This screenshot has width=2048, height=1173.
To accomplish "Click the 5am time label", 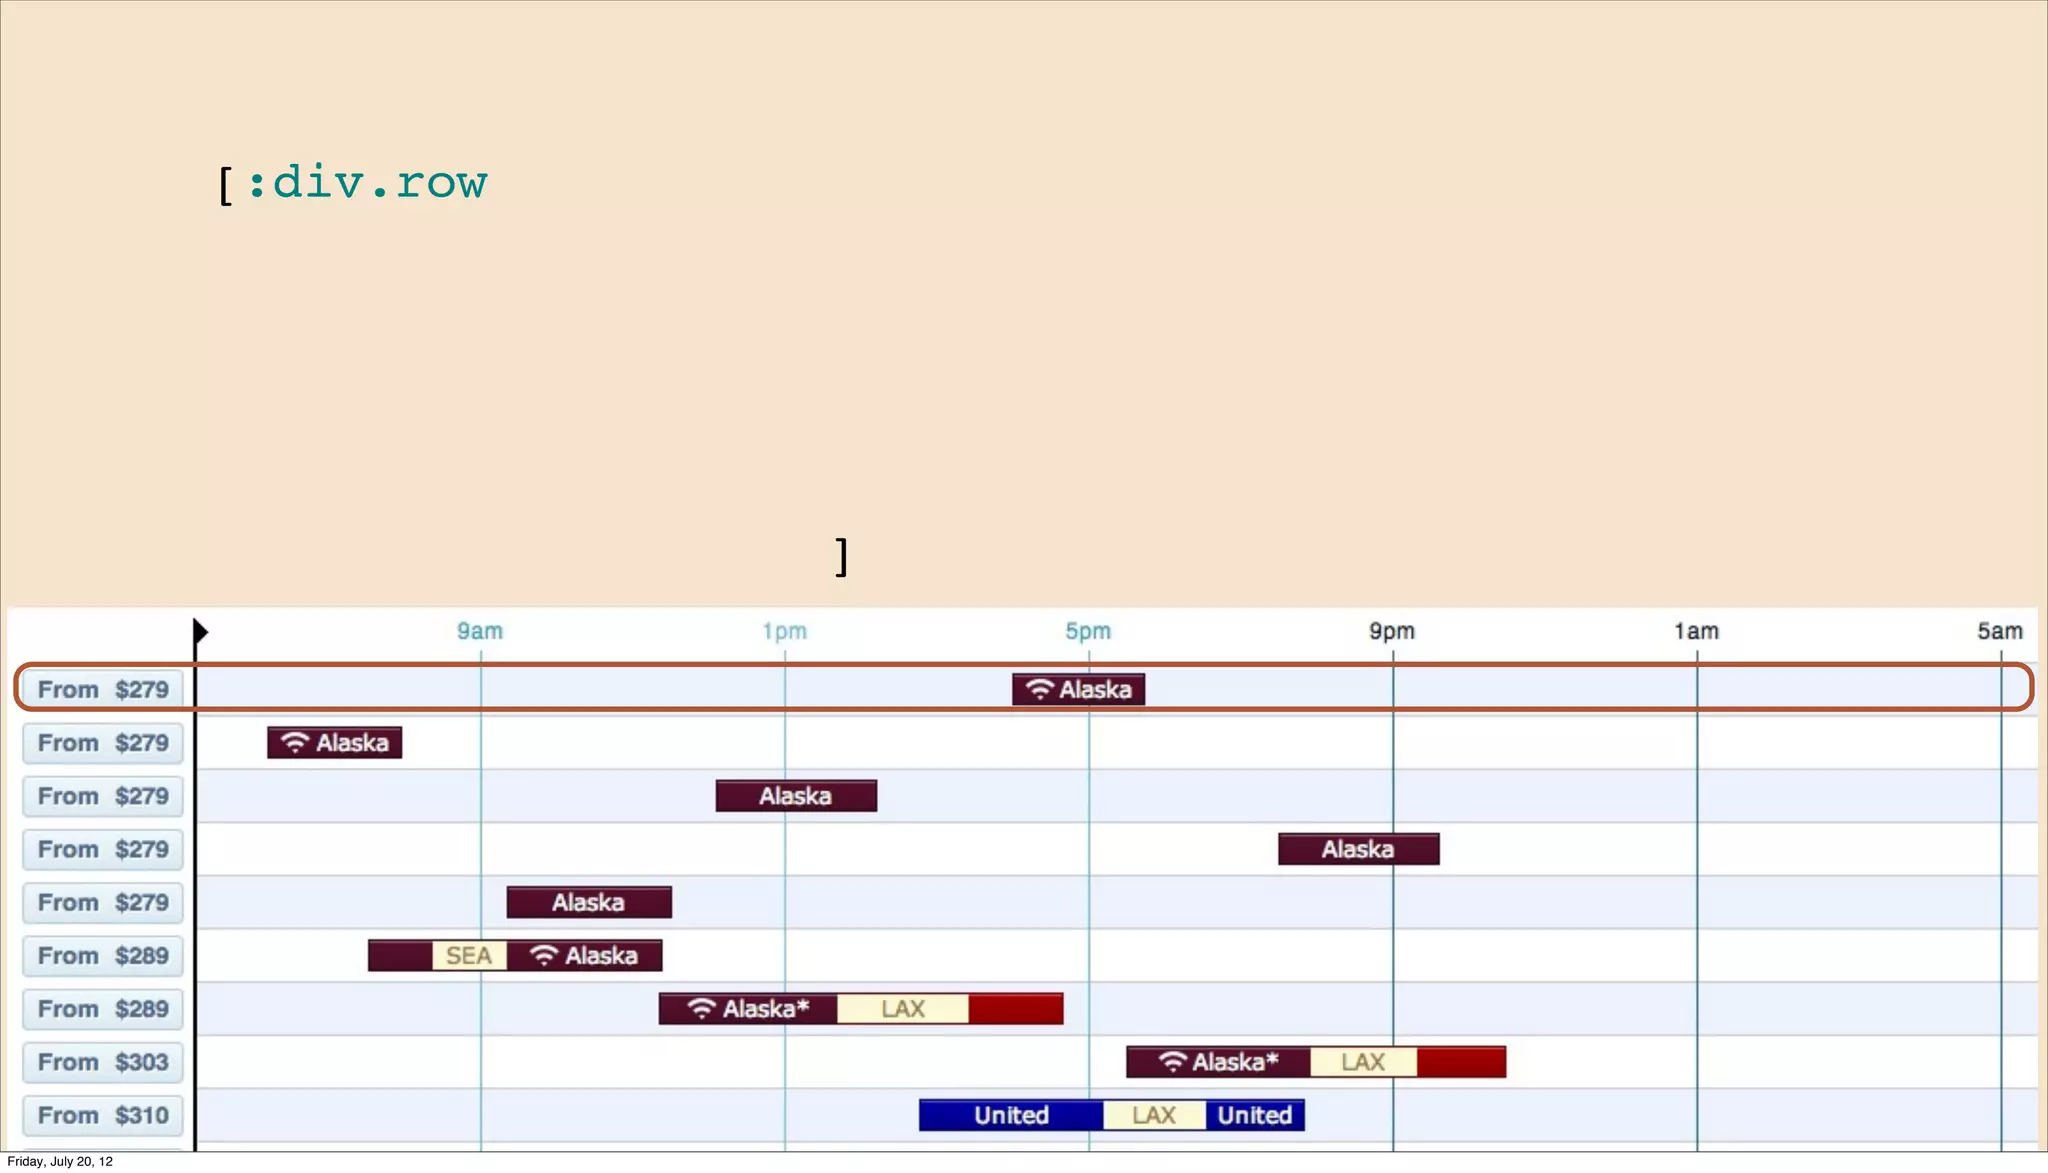I will pos(2000,631).
